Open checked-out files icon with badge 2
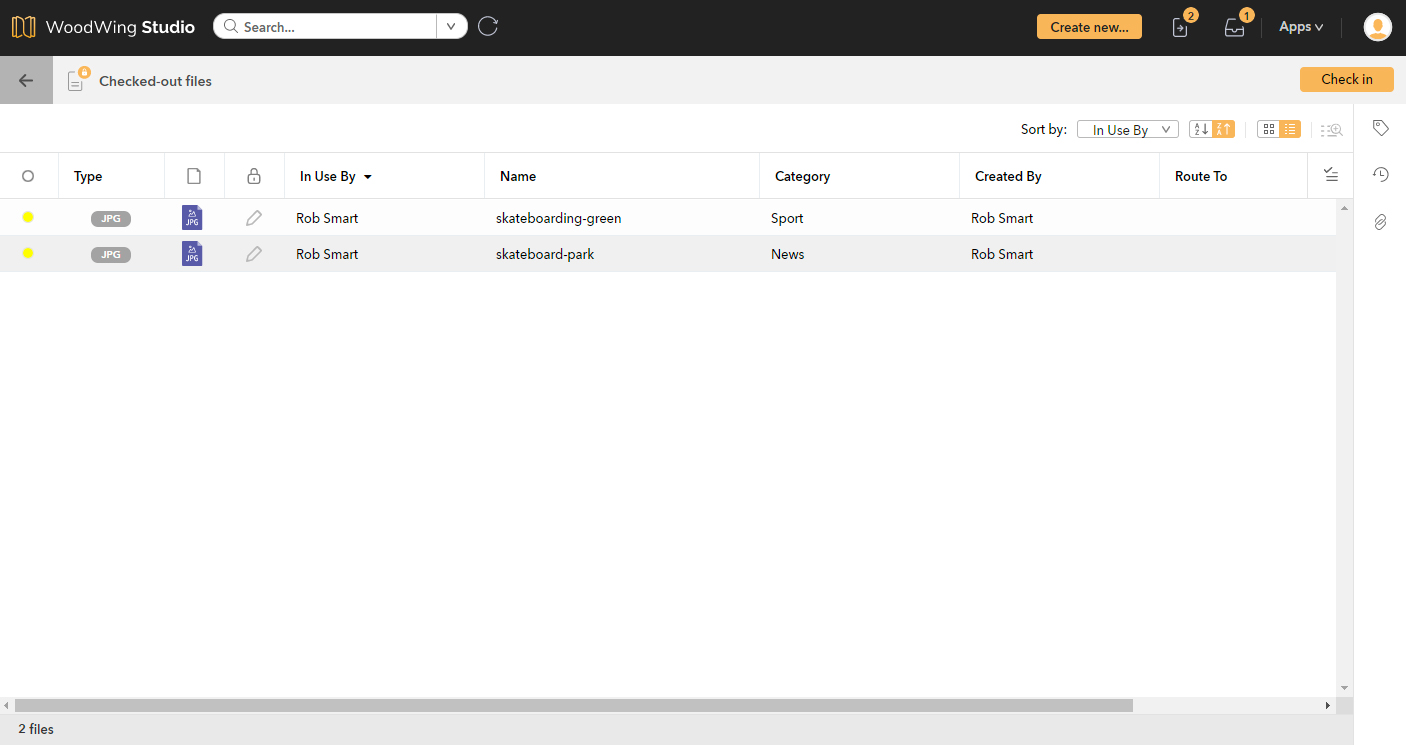1406x745 pixels. pyautogui.click(x=1181, y=26)
